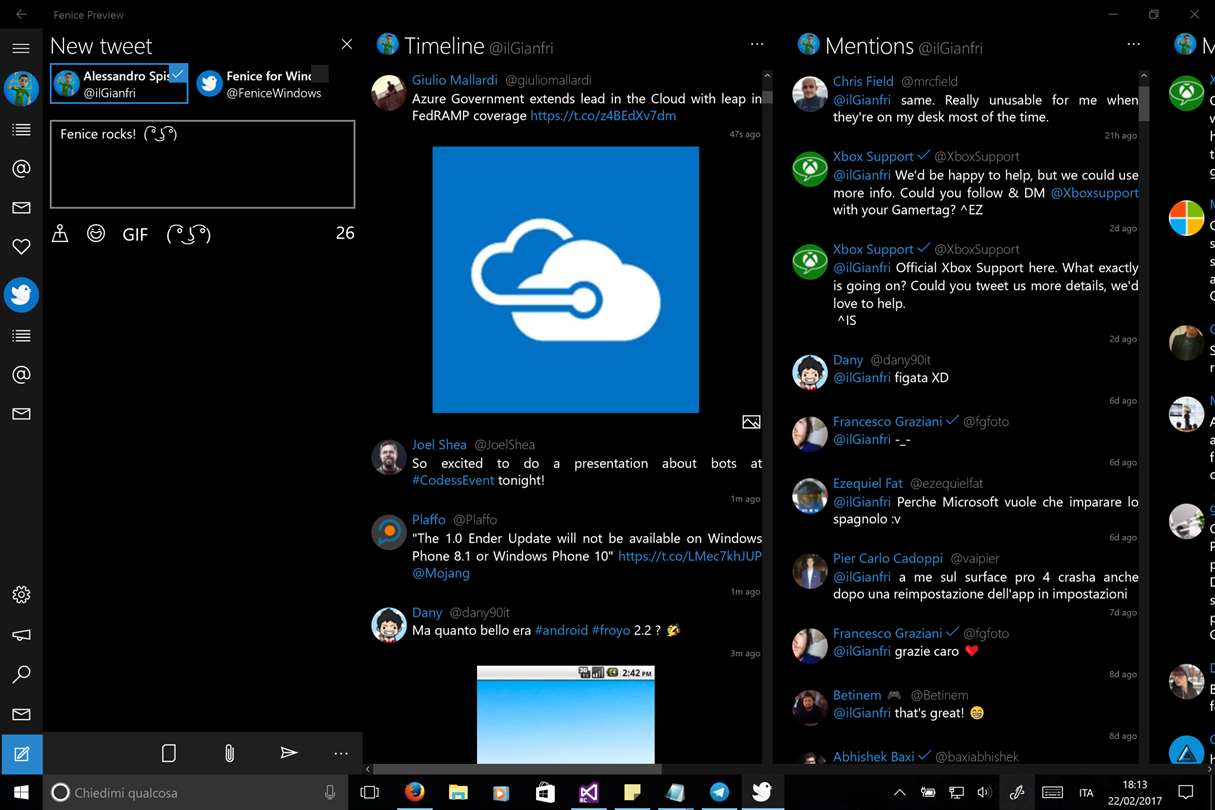Open Pier Carlo Cadoppi profile name

click(888, 558)
